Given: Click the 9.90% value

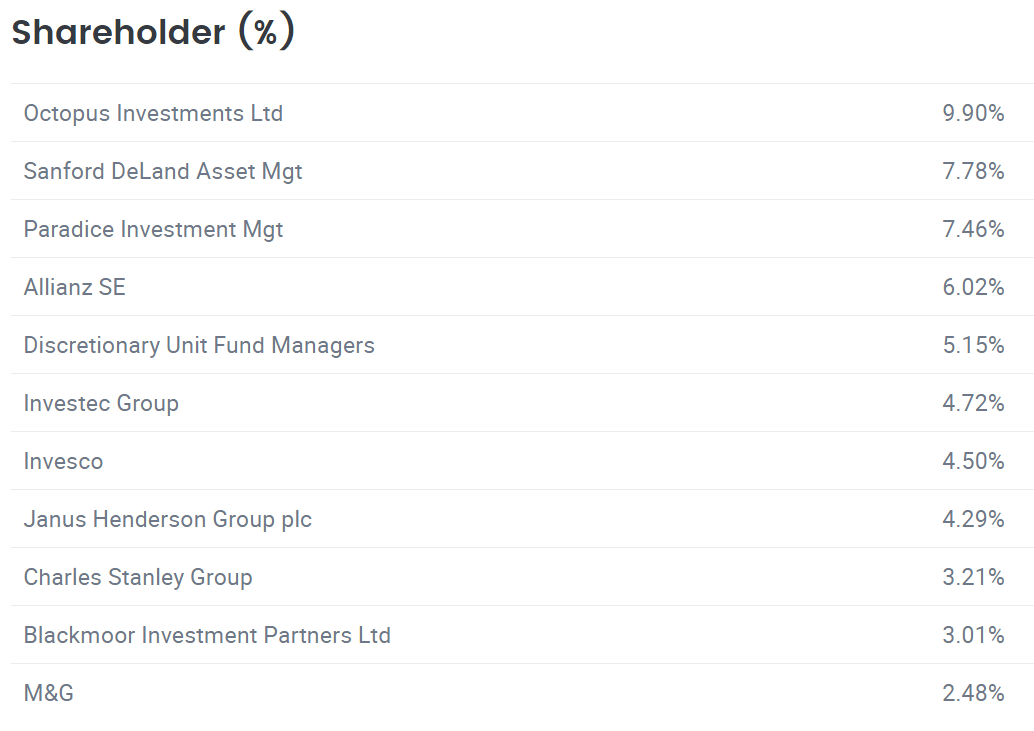Looking at the screenshot, I should 973,113.
